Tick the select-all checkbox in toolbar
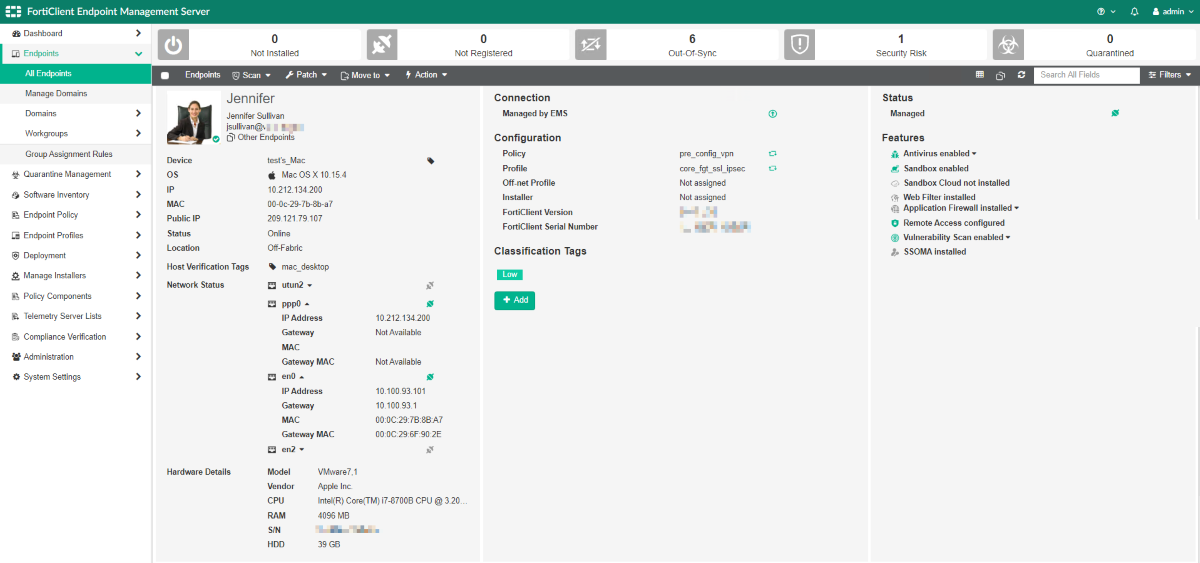Viewport: 1200px width, 563px height. (165, 75)
